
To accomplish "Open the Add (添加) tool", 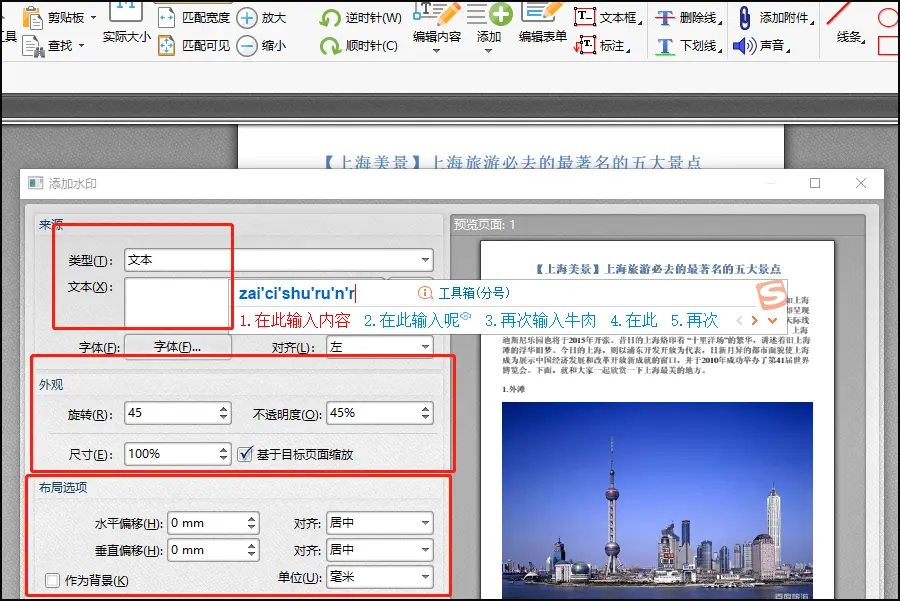I will (x=489, y=26).
